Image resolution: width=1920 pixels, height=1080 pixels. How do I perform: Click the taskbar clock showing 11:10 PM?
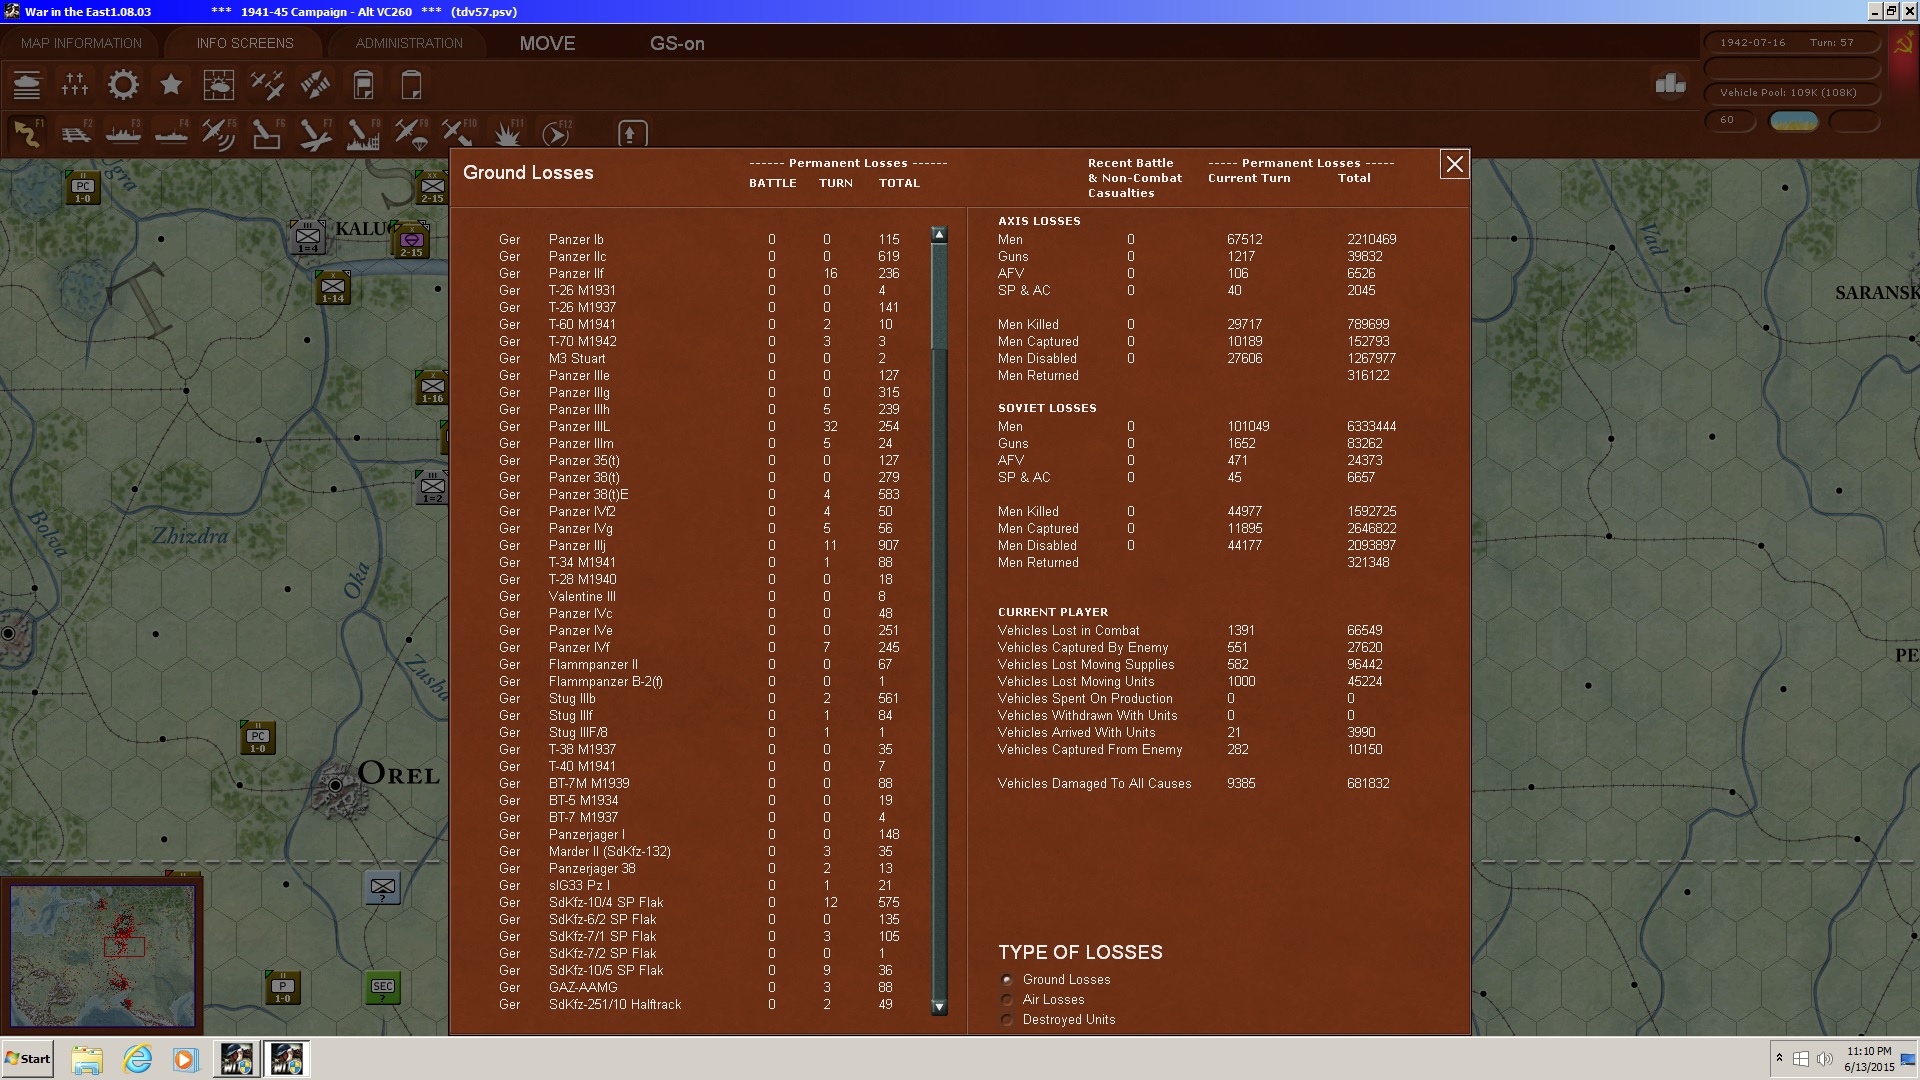click(1869, 1059)
